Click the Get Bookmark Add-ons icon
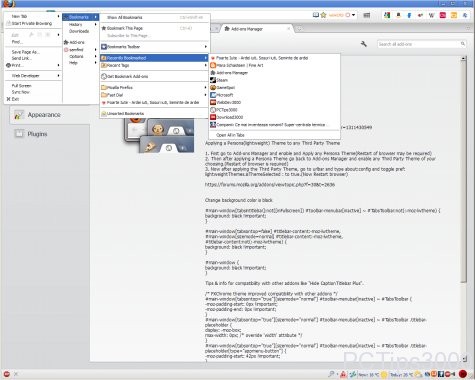The width and height of the screenshot is (475, 380). pos(104,76)
